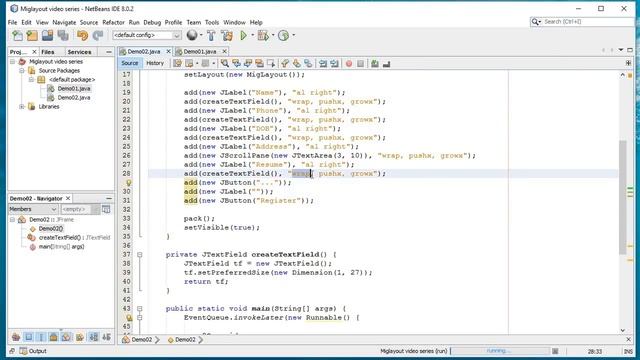Viewport: 640px width, 360px height.
Task: Click the Open Project toolbar icon
Action: pyautogui.click(x=47, y=36)
